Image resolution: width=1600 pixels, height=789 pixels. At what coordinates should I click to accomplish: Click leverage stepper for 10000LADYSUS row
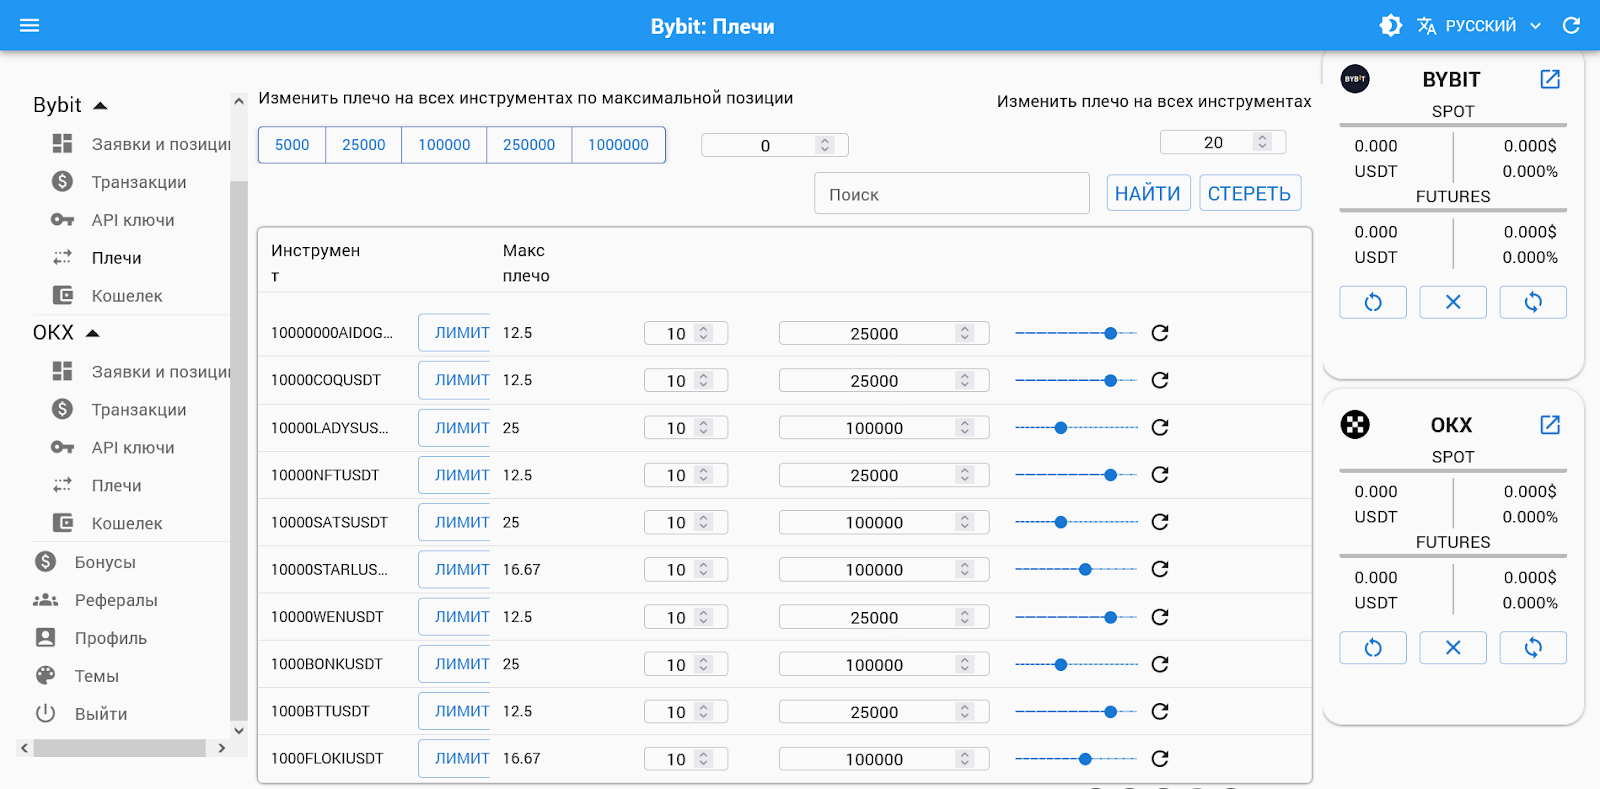click(704, 428)
